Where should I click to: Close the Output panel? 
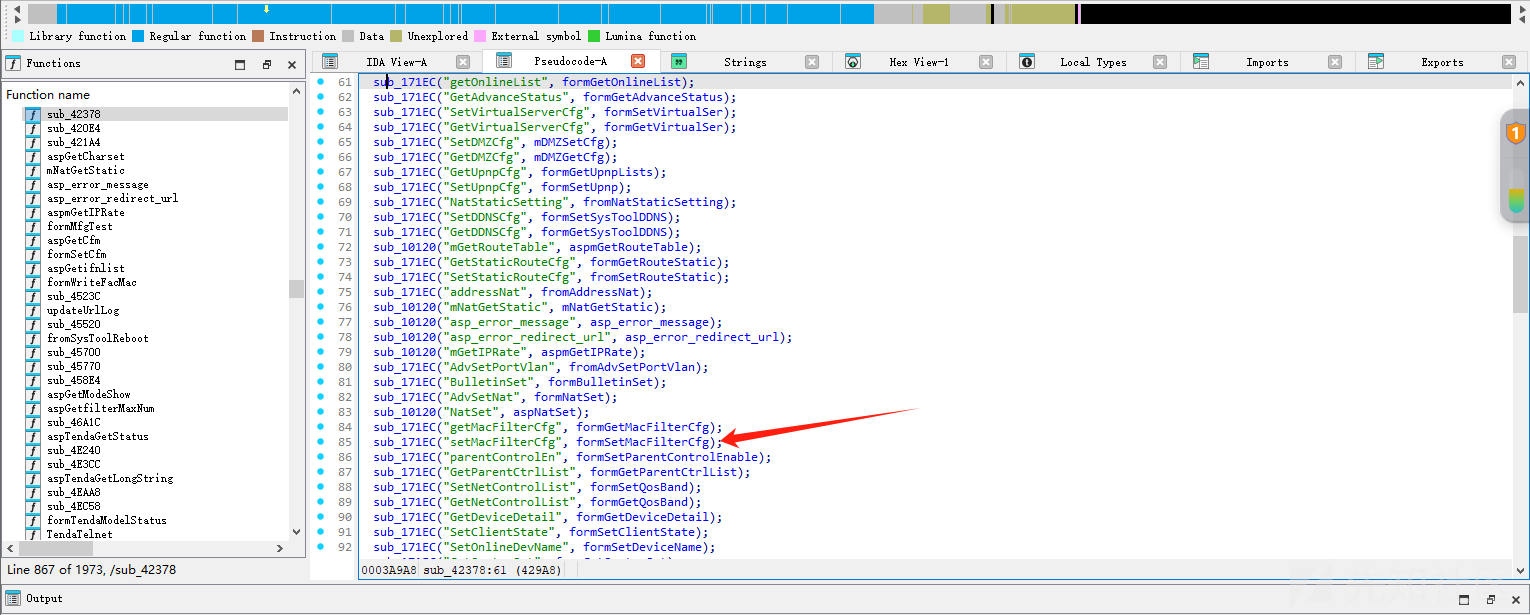[x=1516, y=599]
